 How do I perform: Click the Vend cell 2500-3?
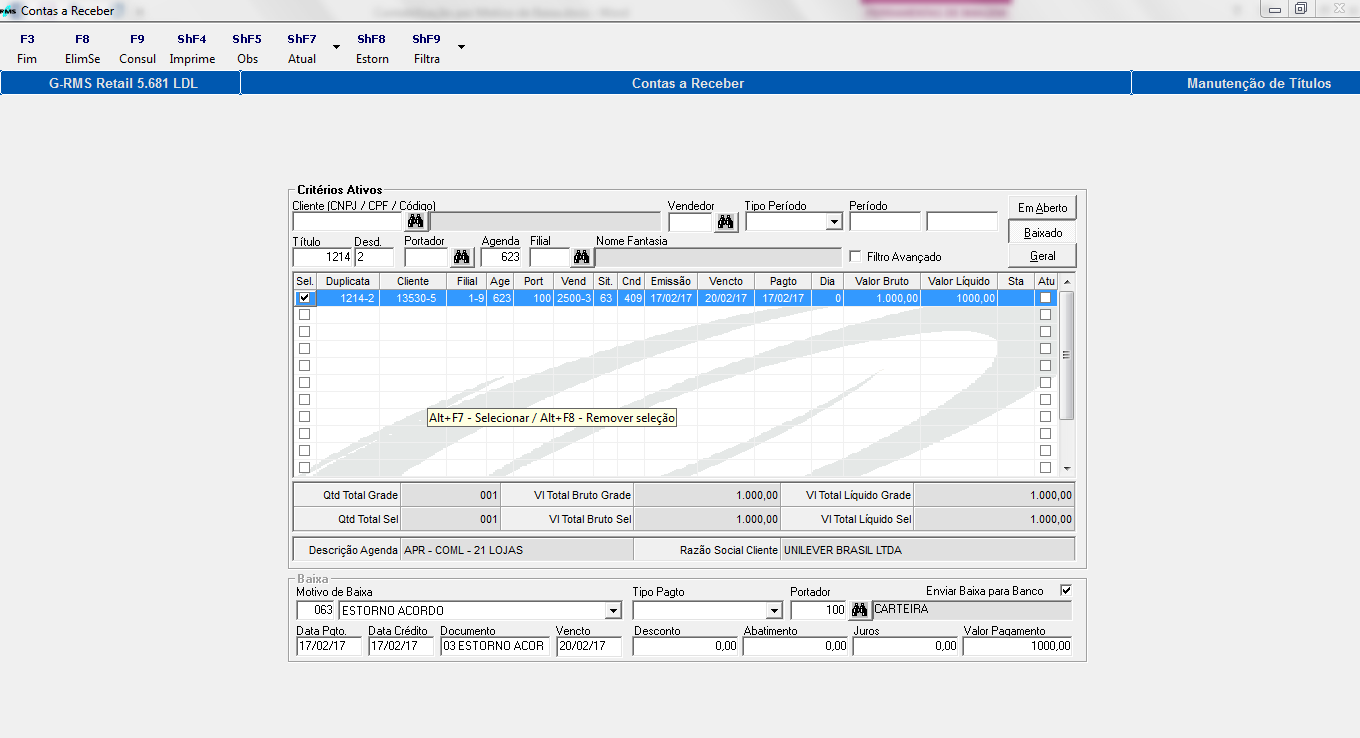[x=574, y=298]
